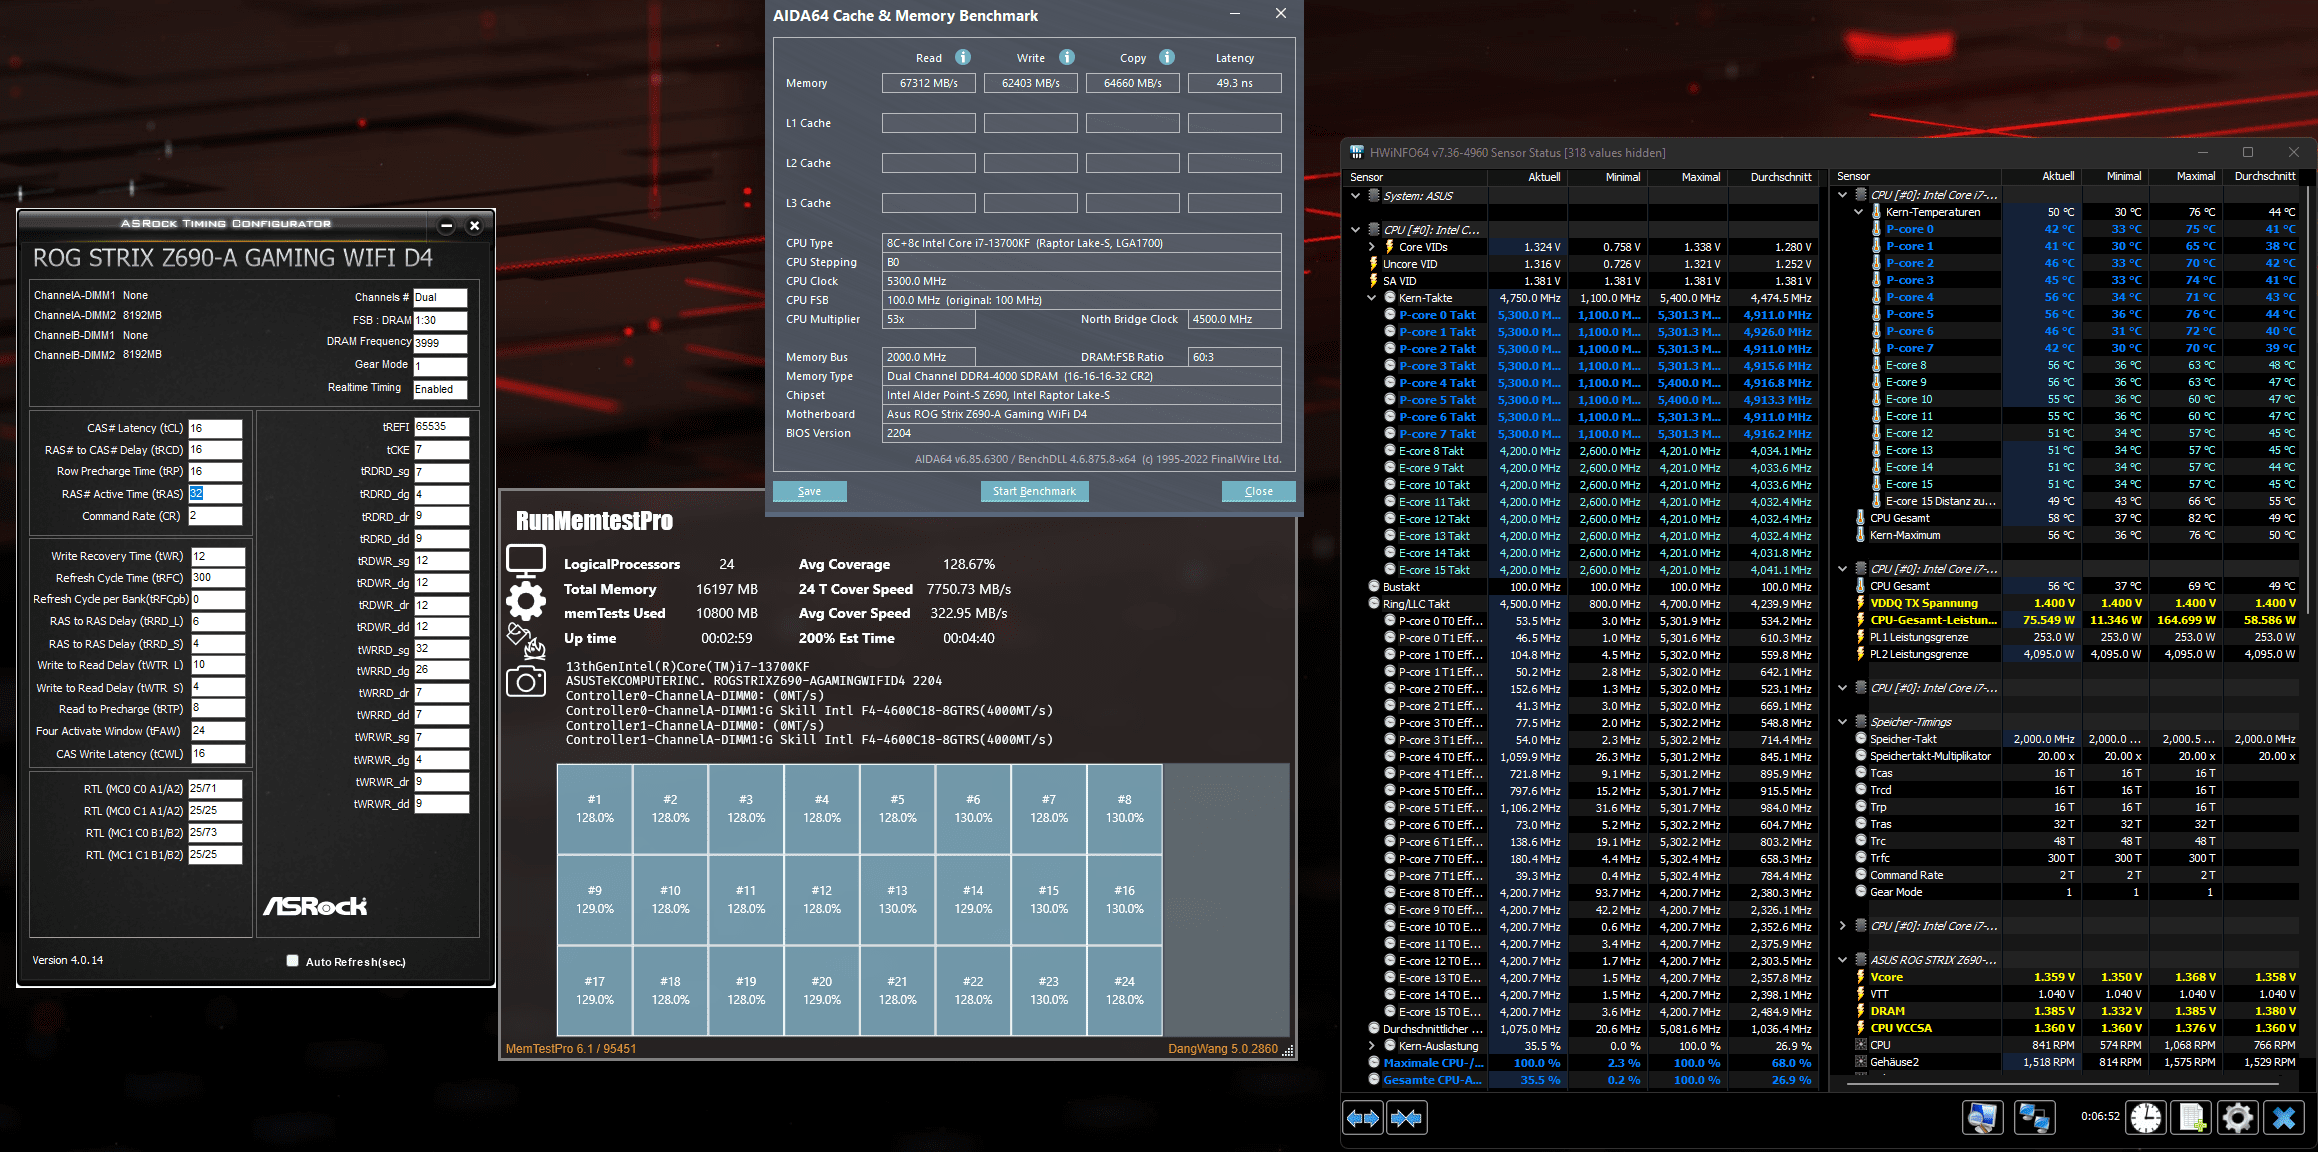Click Close button in AIDA64 benchmark

coord(1258,491)
